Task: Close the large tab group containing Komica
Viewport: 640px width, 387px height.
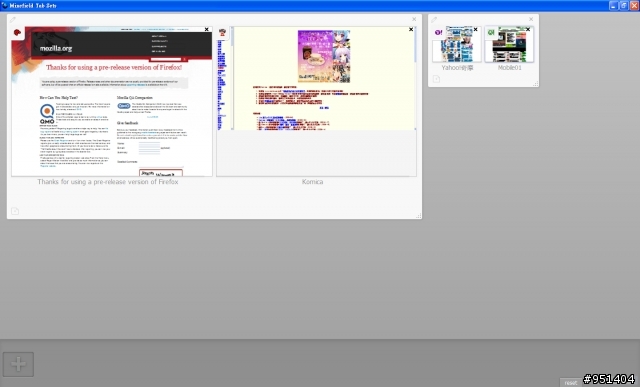Action: [x=414, y=19]
